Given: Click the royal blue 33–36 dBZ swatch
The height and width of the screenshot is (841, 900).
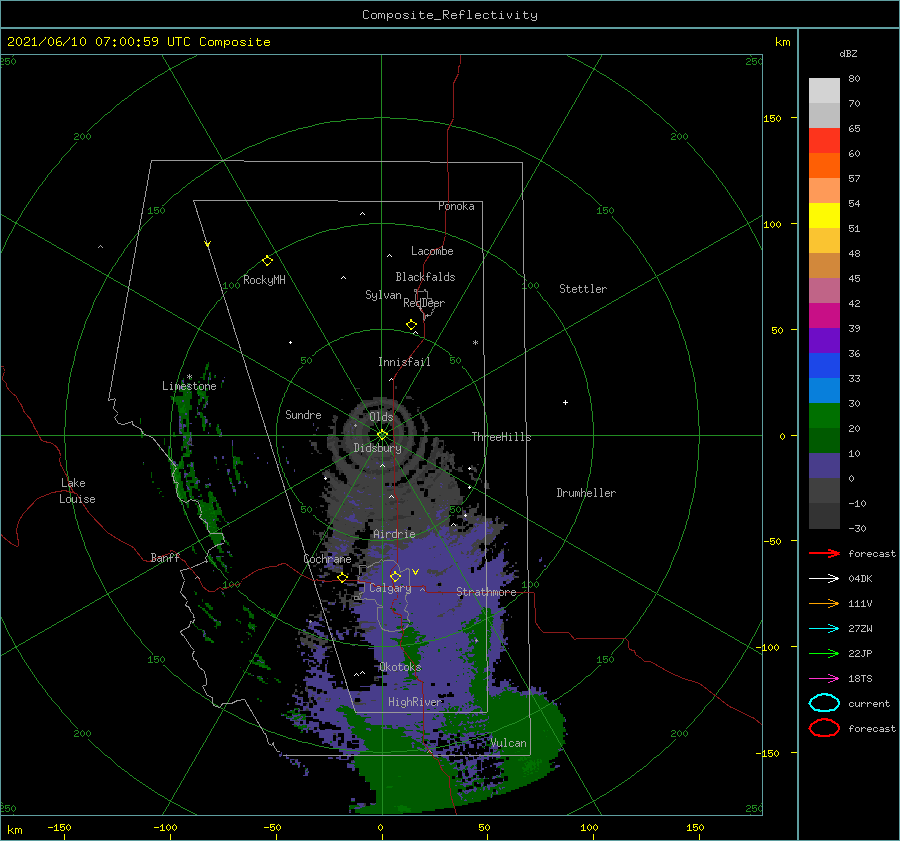Looking at the screenshot, I should 824,366.
